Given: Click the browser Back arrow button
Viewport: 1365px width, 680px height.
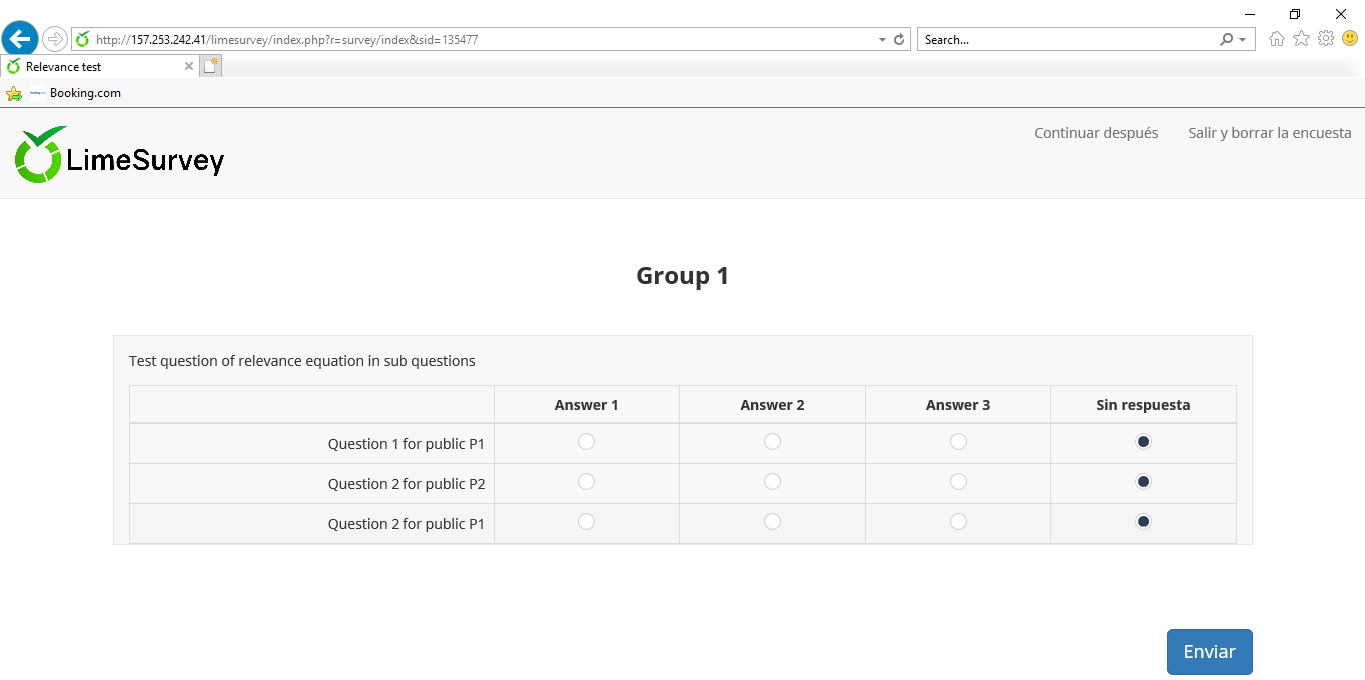Looking at the screenshot, I should (x=20, y=39).
